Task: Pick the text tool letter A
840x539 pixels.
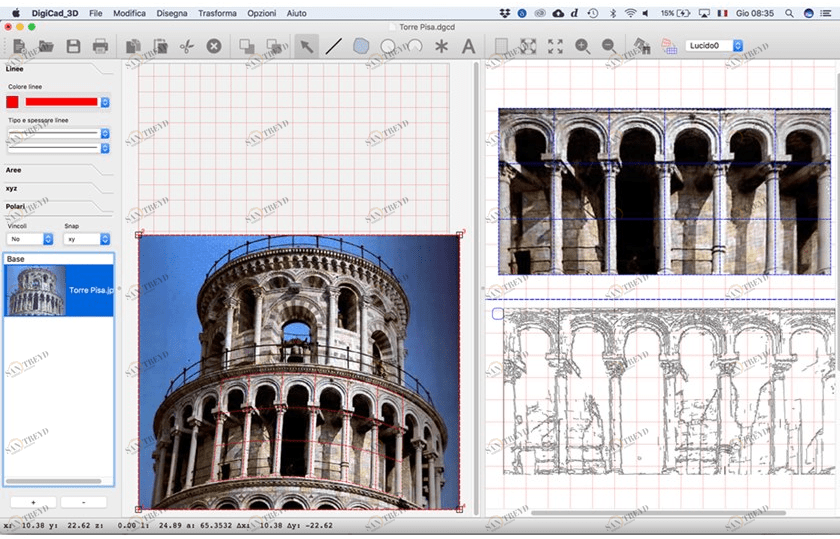Action: (x=468, y=46)
